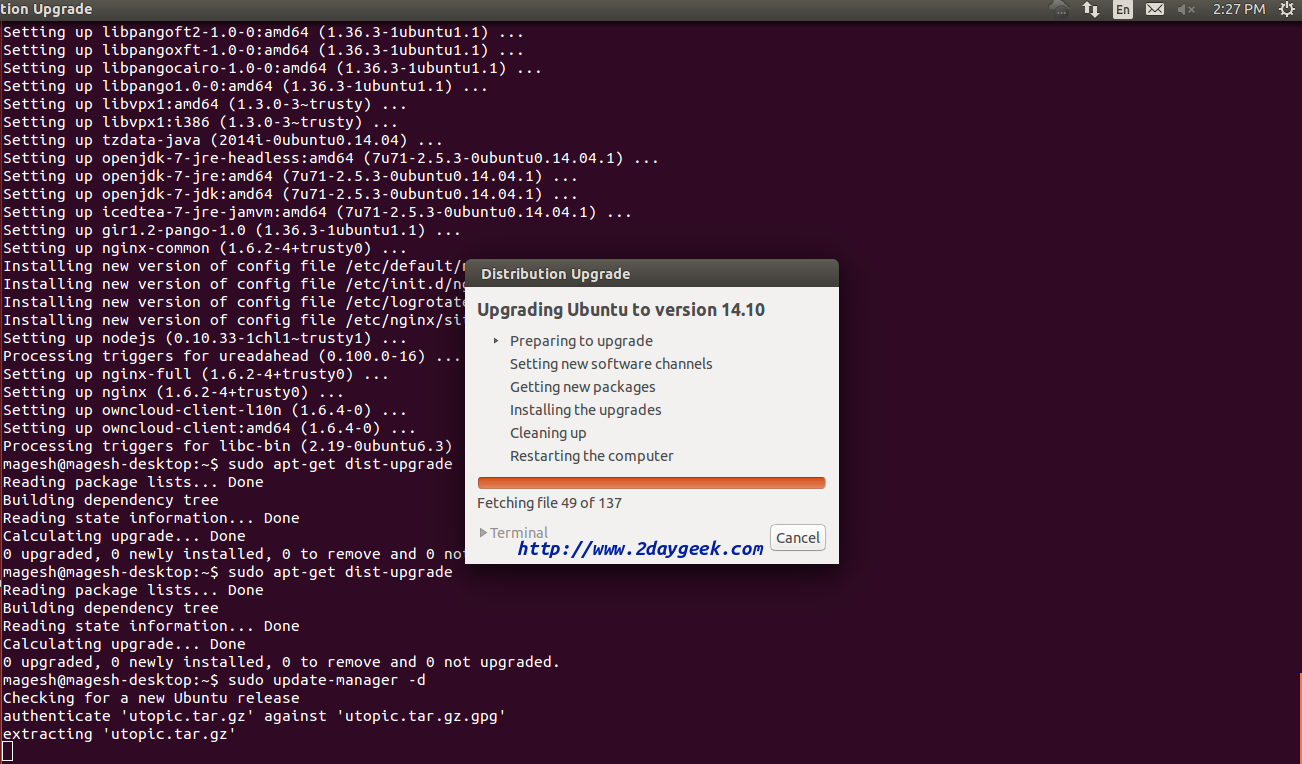The image size is (1302, 764).
Task: Open the mail envelope messaging indicator
Action: pos(1154,9)
